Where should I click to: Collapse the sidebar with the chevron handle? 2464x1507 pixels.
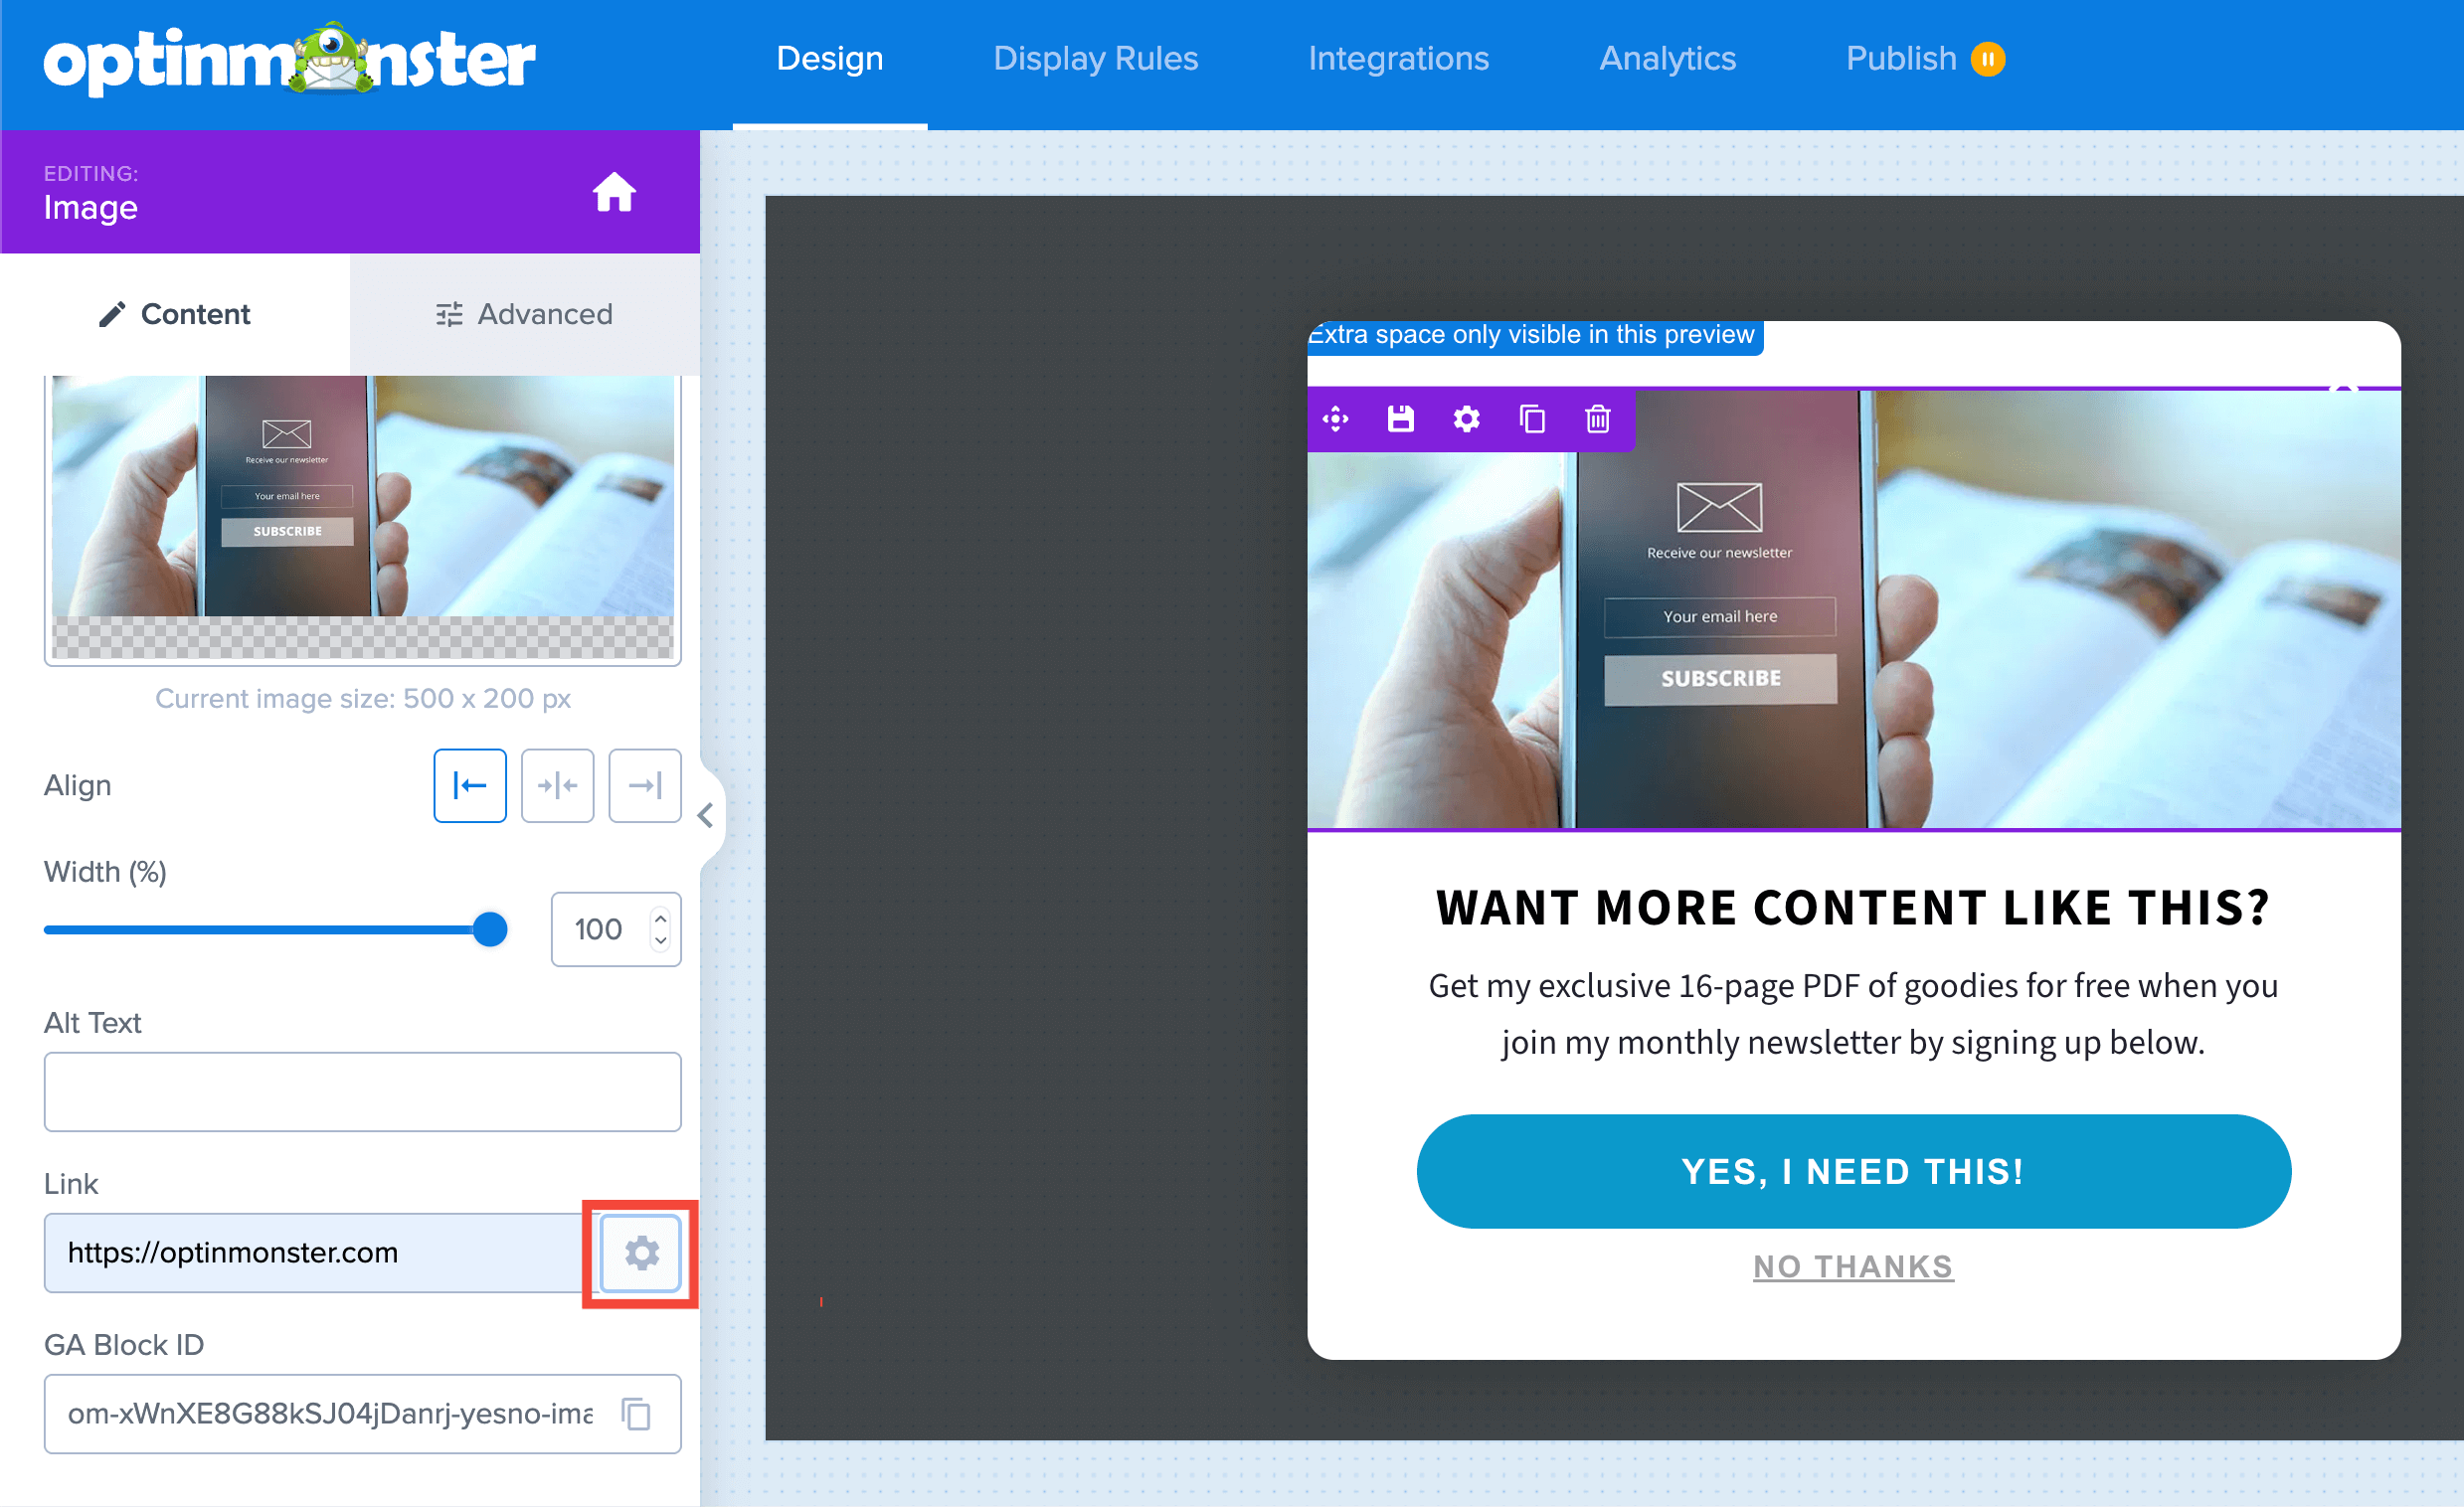706,815
